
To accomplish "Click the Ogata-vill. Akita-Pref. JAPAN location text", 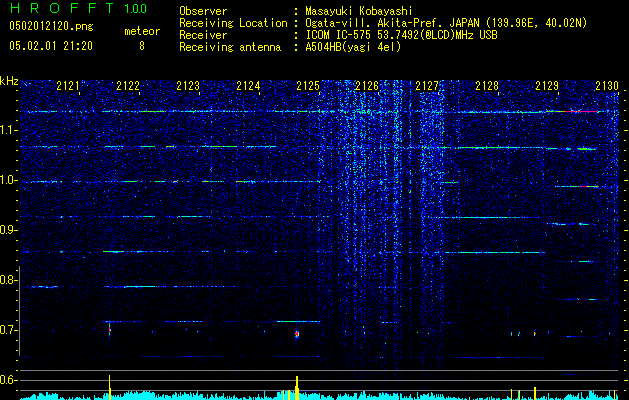I will (x=446, y=23).
